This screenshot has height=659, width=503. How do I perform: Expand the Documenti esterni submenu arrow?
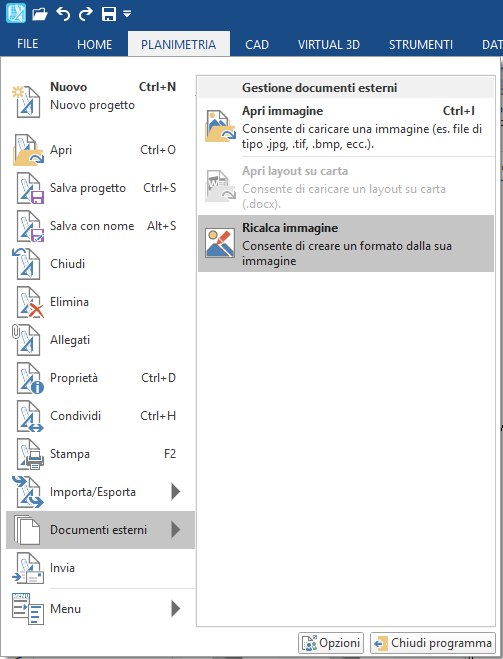[x=176, y=530]
